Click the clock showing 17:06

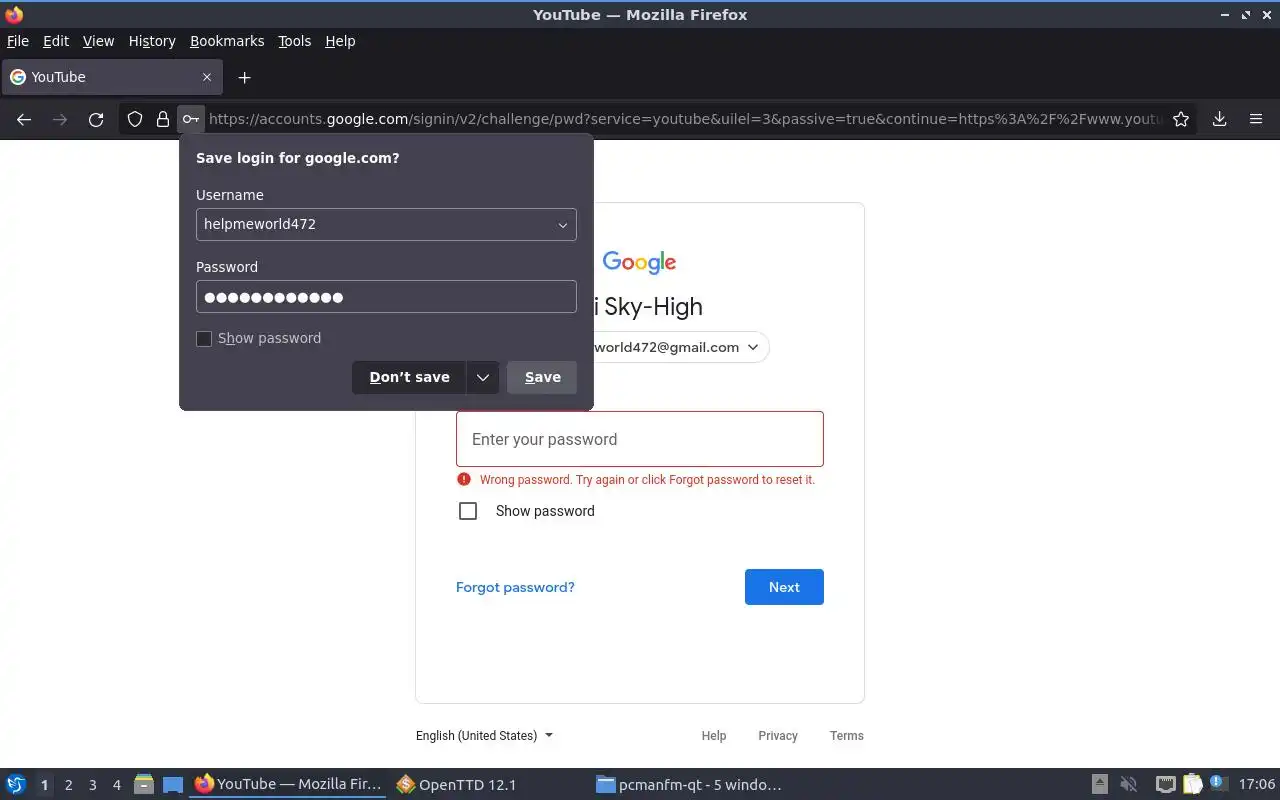pos(1256,784)
